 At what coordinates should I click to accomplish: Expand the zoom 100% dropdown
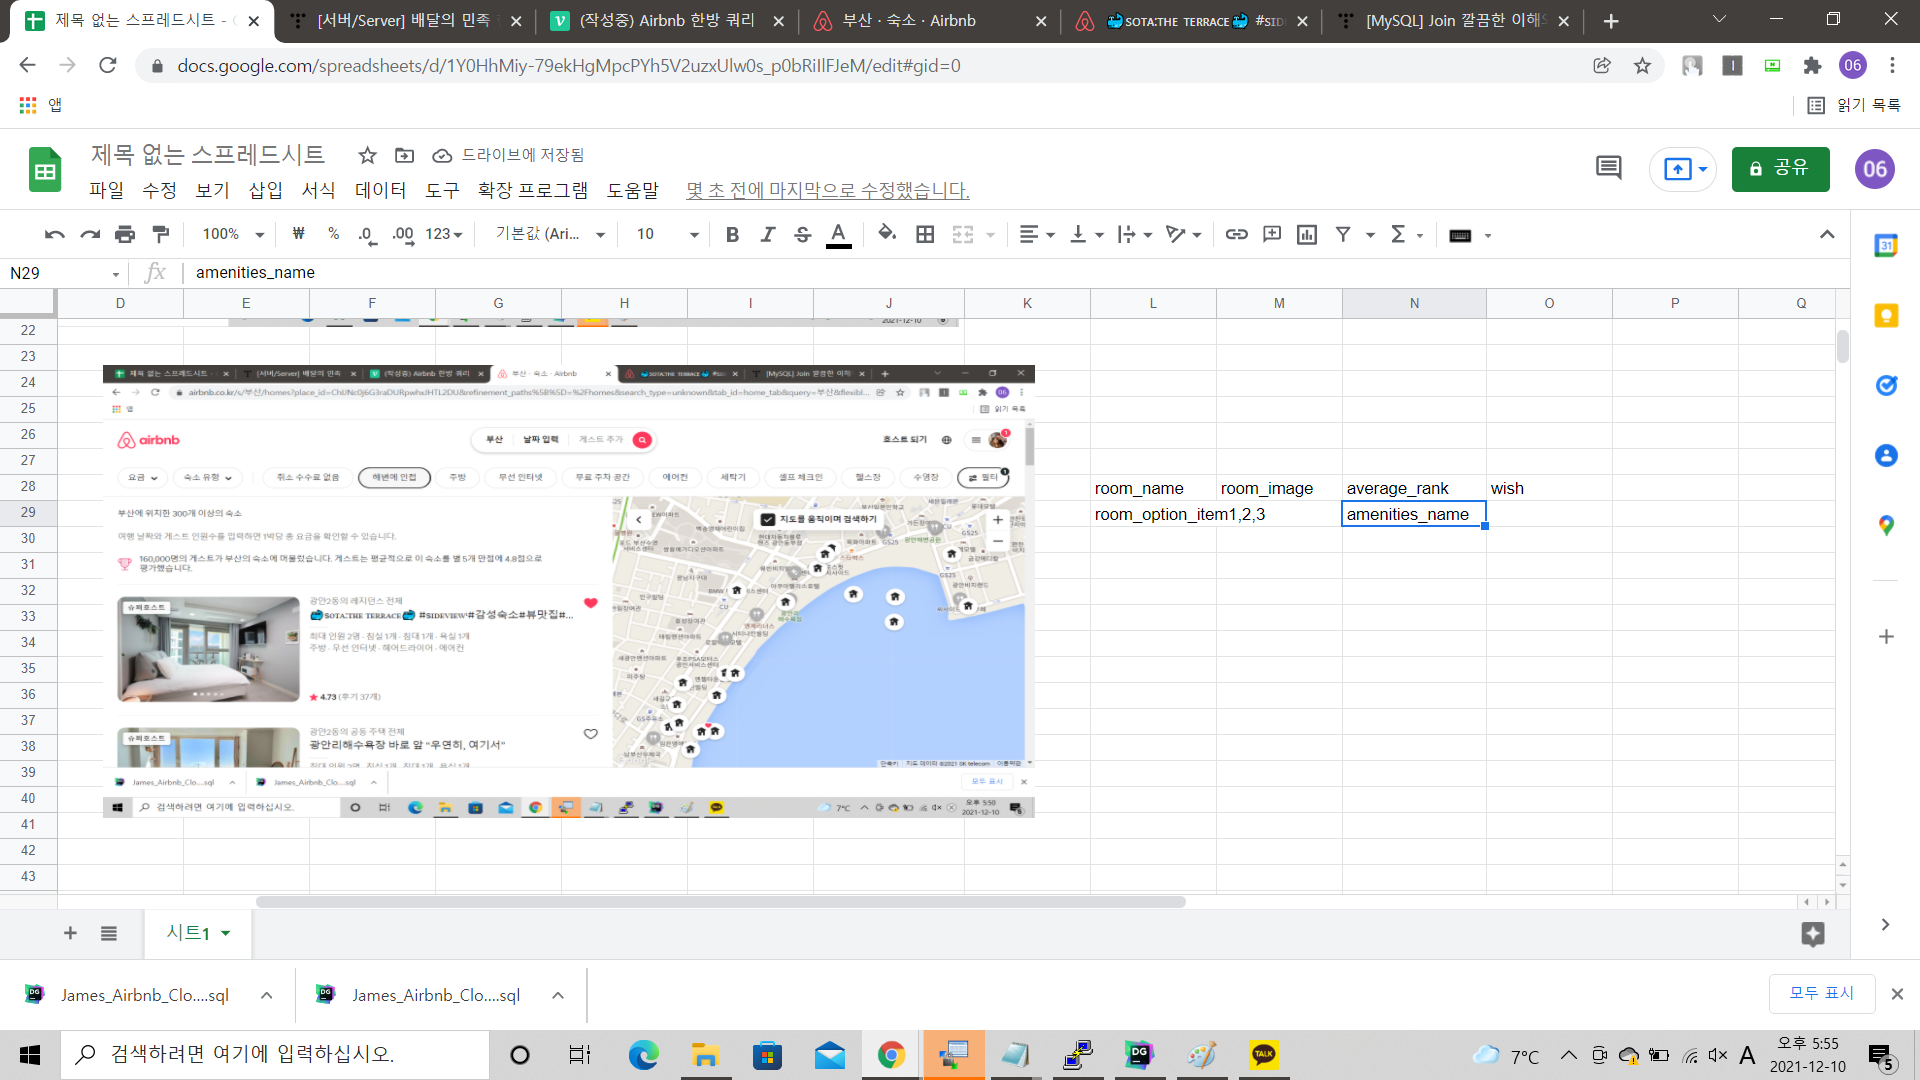(233, 234)
